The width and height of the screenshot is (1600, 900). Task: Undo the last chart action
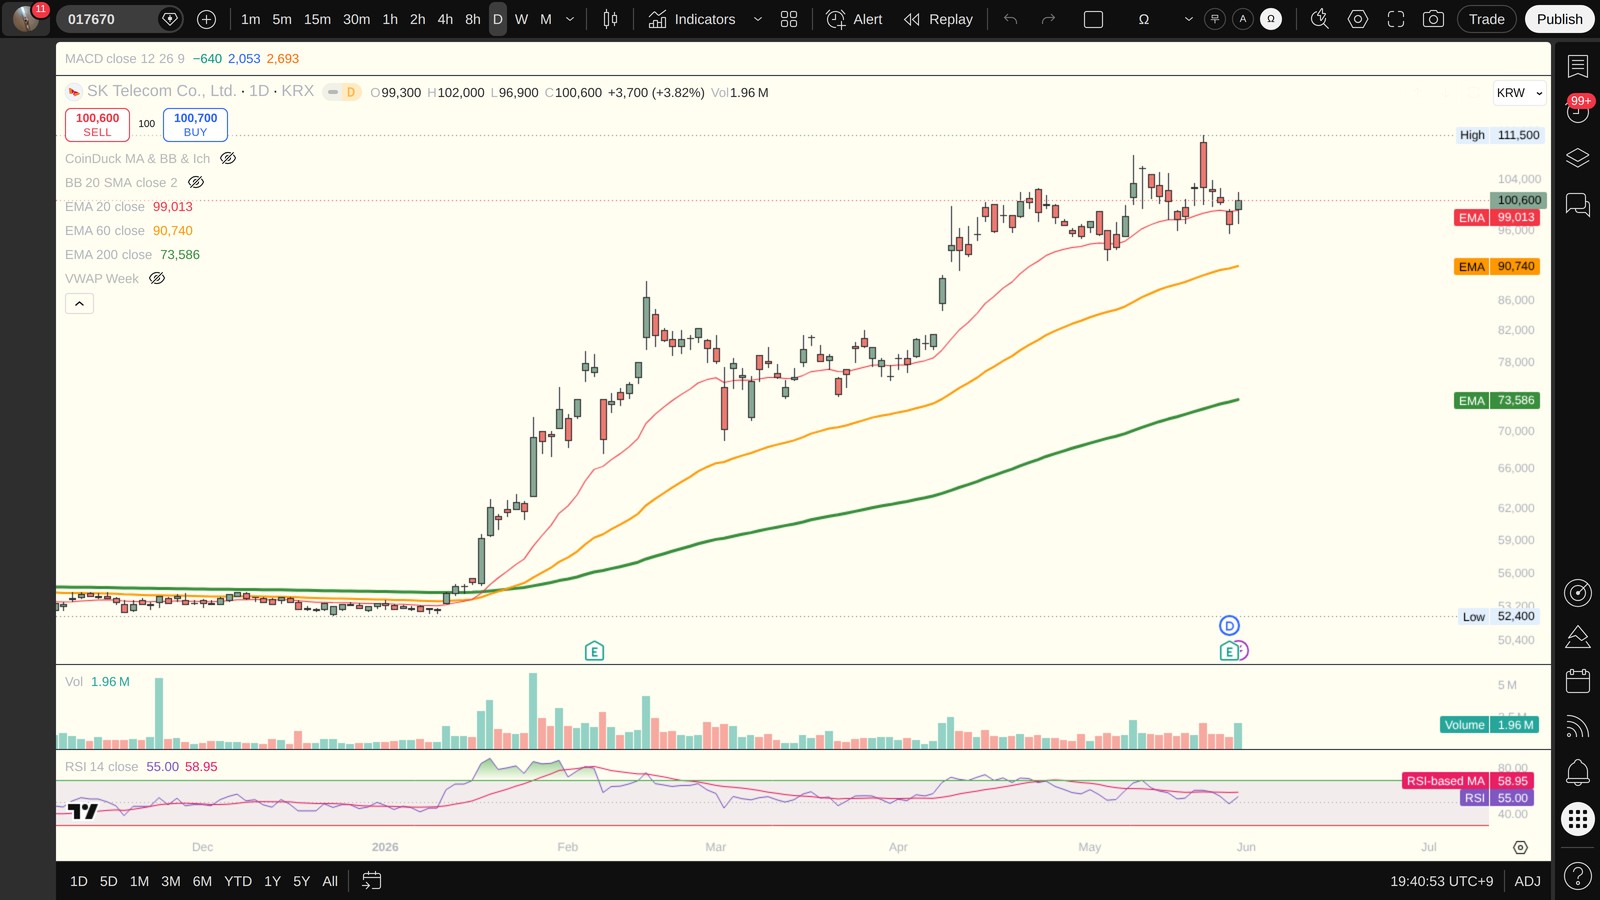click(1010, 19)
